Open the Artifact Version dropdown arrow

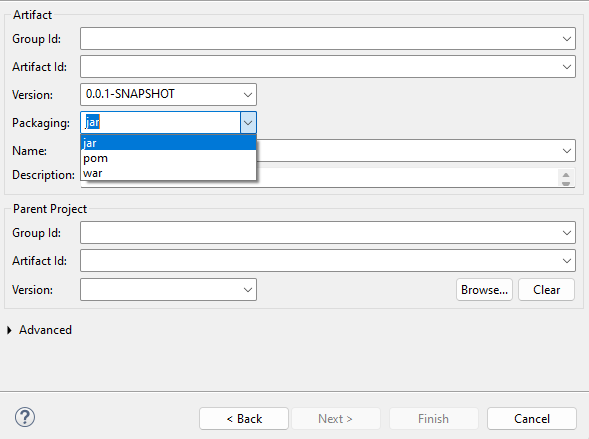pyautogui.click(x=248, y=95)
